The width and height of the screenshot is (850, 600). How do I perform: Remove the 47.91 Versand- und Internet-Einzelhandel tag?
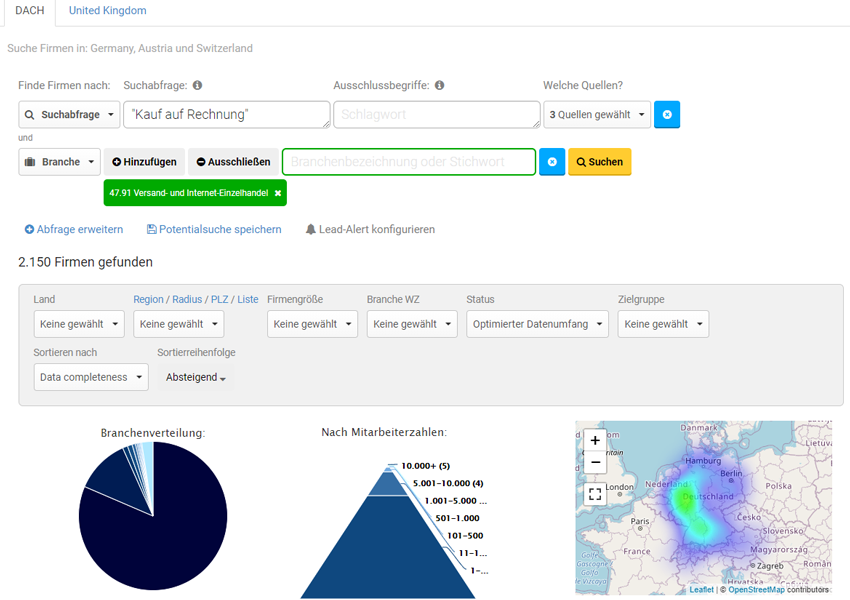[x=278, y=193]
